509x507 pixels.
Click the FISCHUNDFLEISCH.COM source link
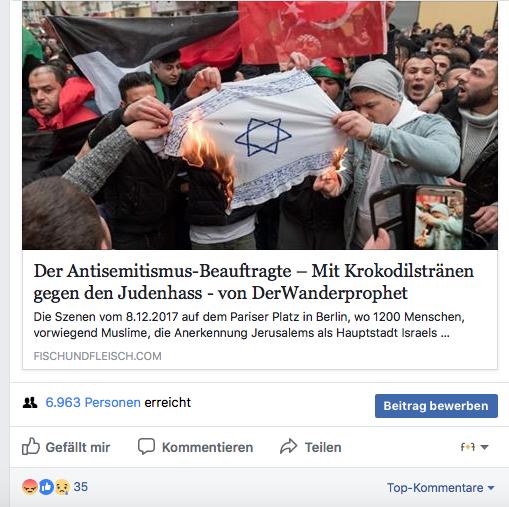click(97, 356)
